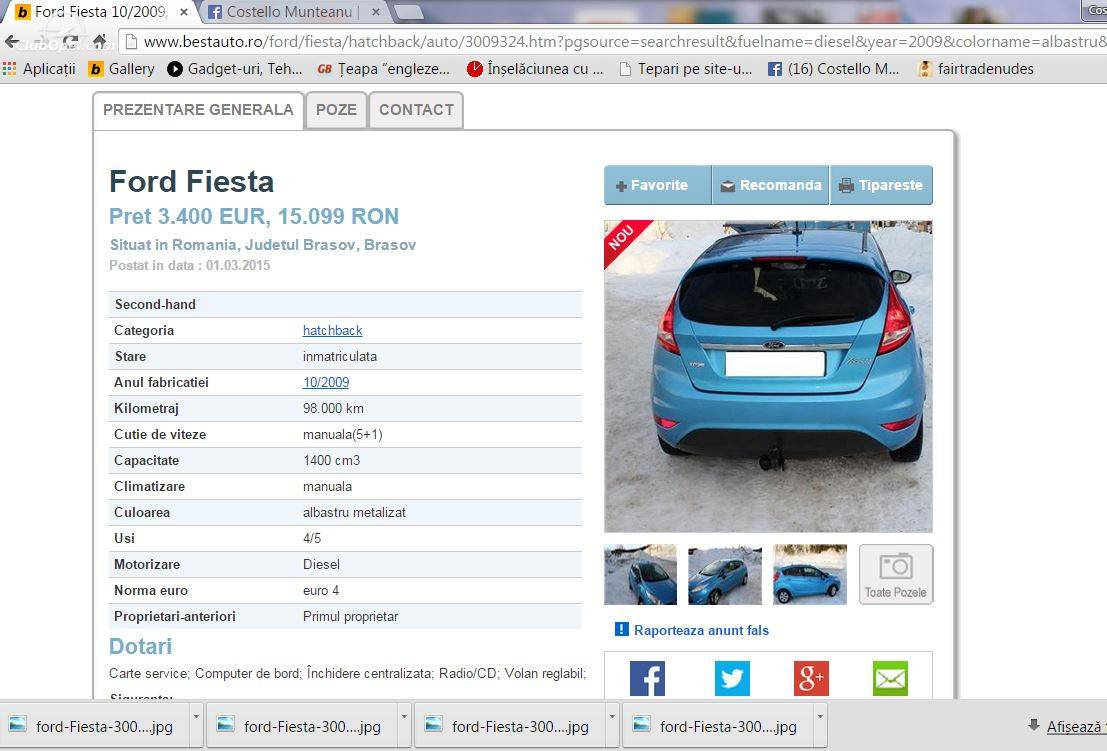Close the Ford Fiesta 10/2009 tab
Screen dimensions: 1107x751
pyautogui.click(x=184, y=12)
